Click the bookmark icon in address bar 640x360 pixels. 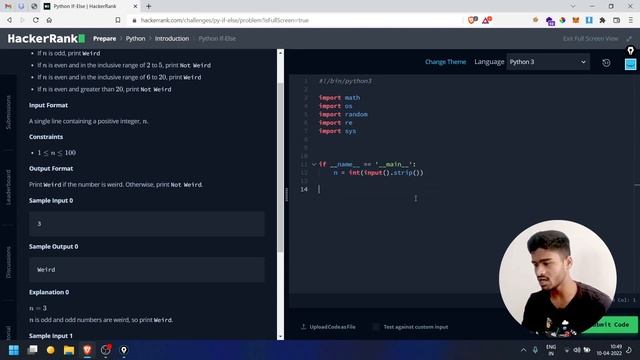118,20
